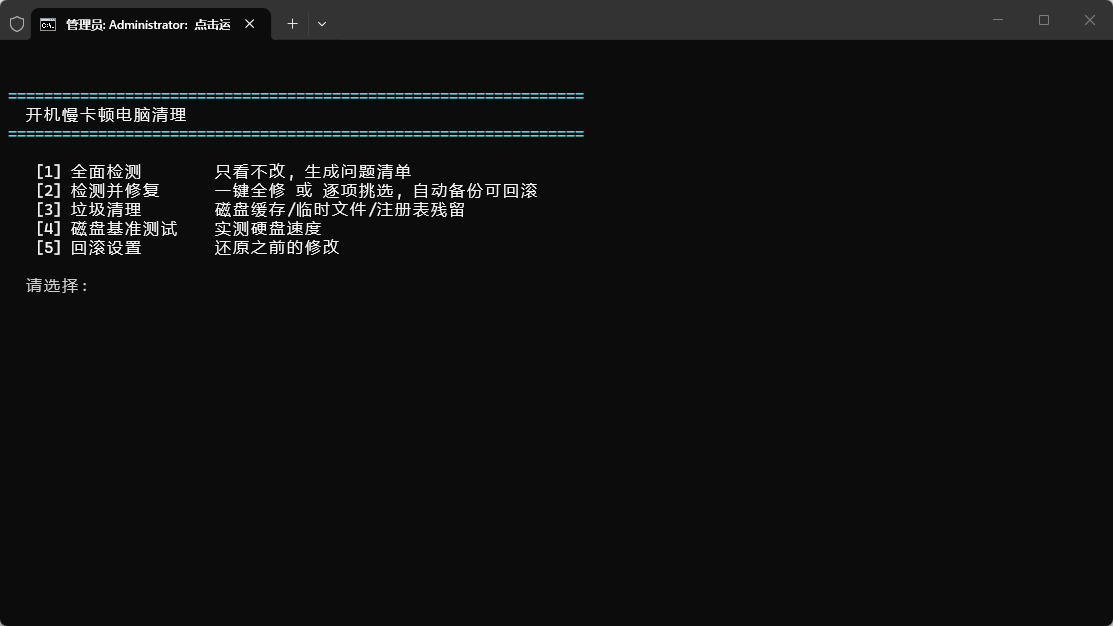
Task: Click the shield icon in title bar
Action: click(x=17, y=24)
